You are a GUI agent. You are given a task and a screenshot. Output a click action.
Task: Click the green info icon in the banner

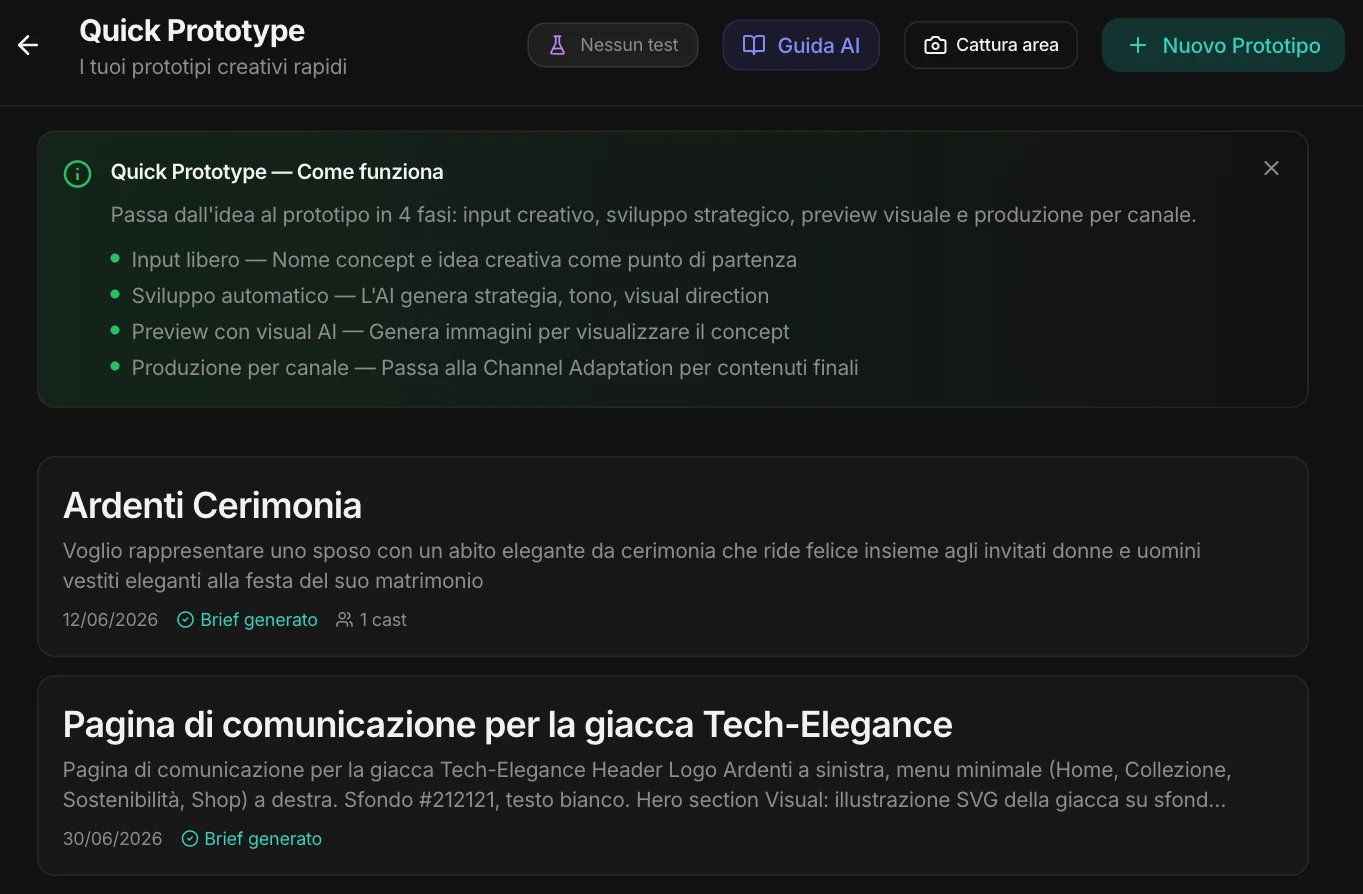tap(77, 173)
